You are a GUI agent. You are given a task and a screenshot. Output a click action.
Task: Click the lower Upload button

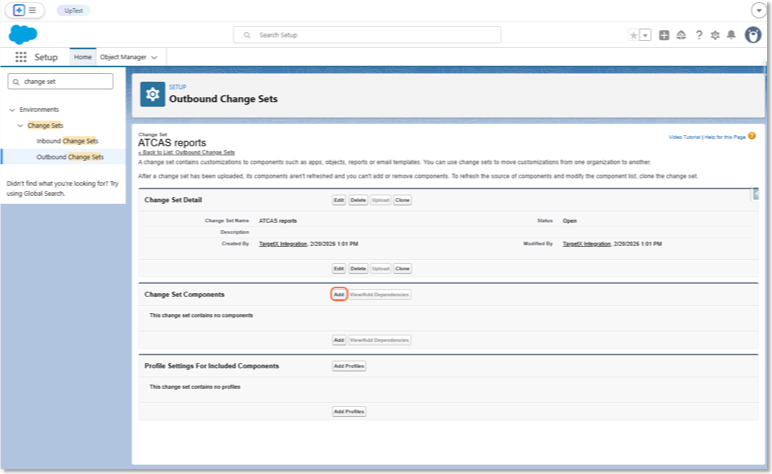[x=381, y=269]
